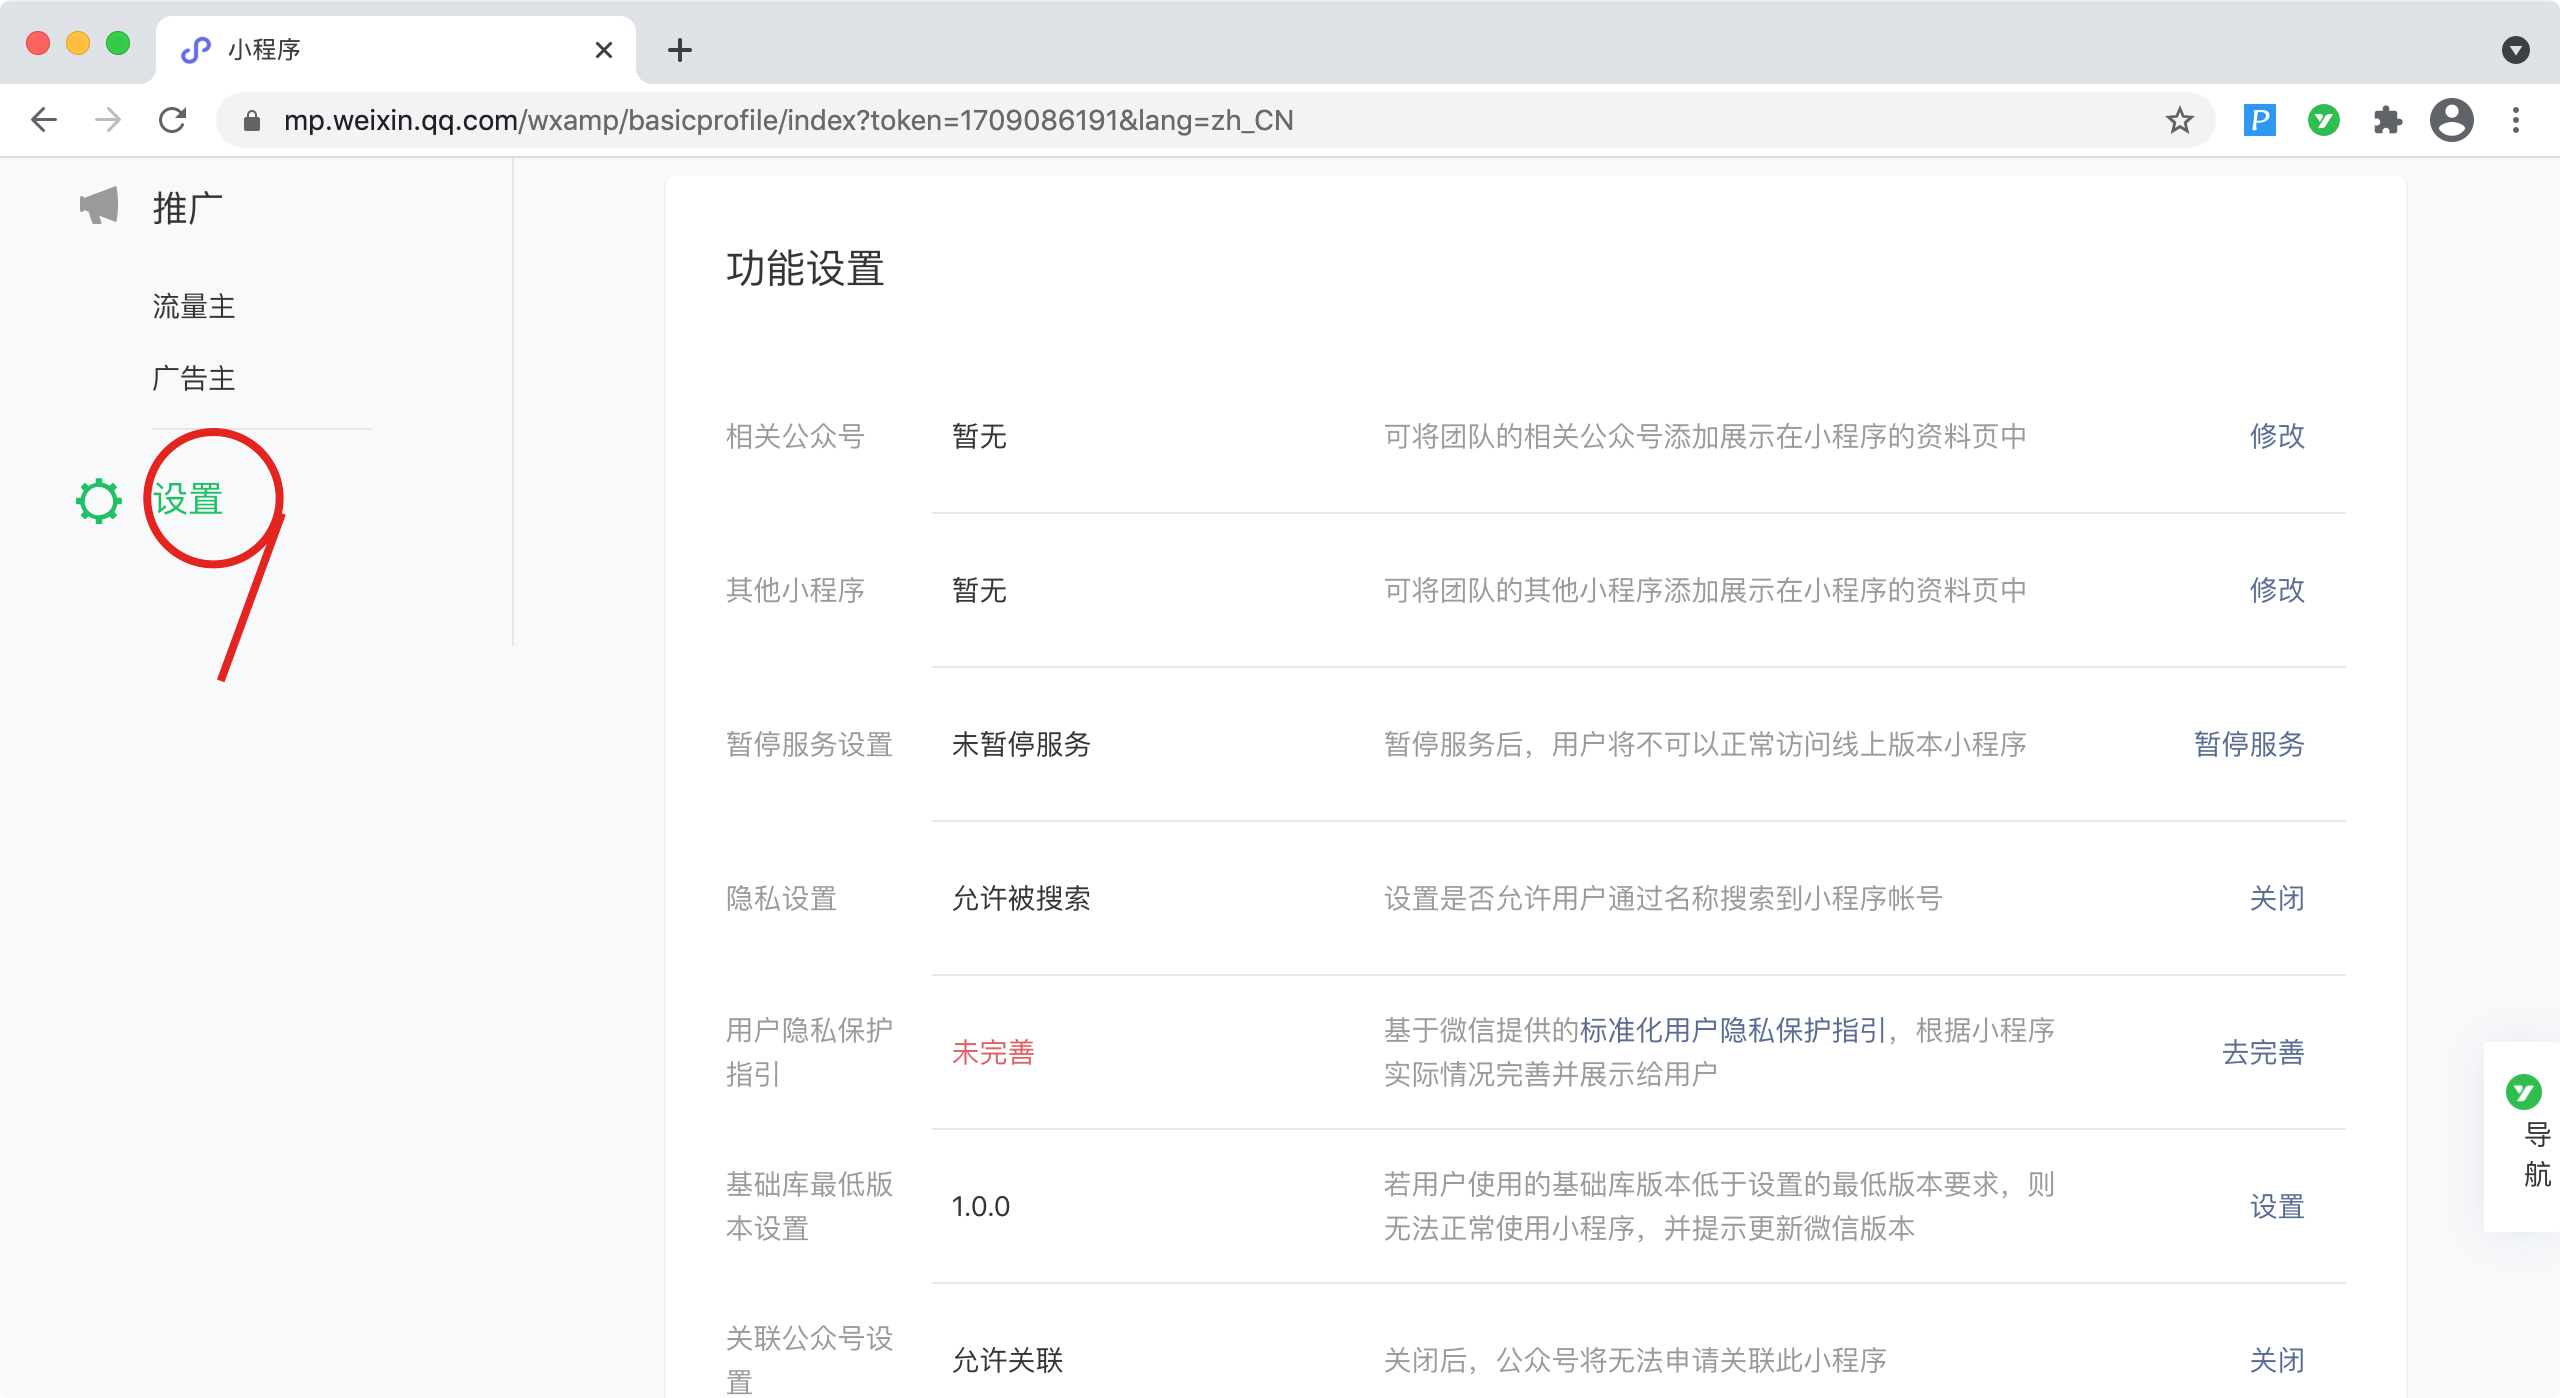Click the browser reload icon
This screenshot has height=1398, width=2560.
173,121
